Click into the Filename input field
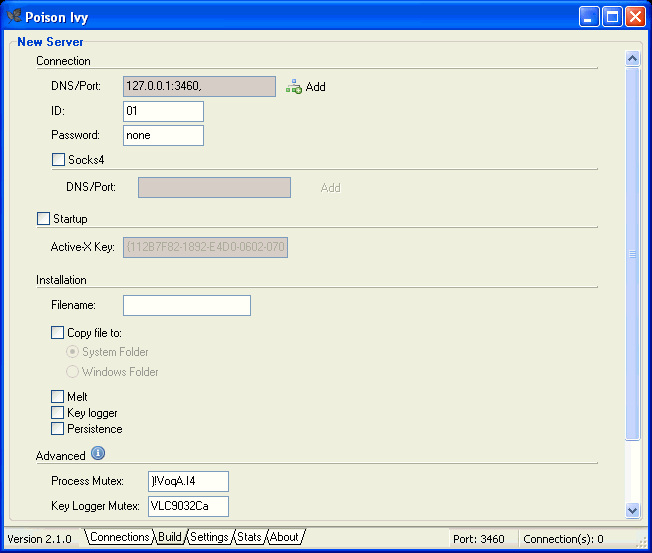The width and height of the screenshot is (652, 553). coord(186,306)
